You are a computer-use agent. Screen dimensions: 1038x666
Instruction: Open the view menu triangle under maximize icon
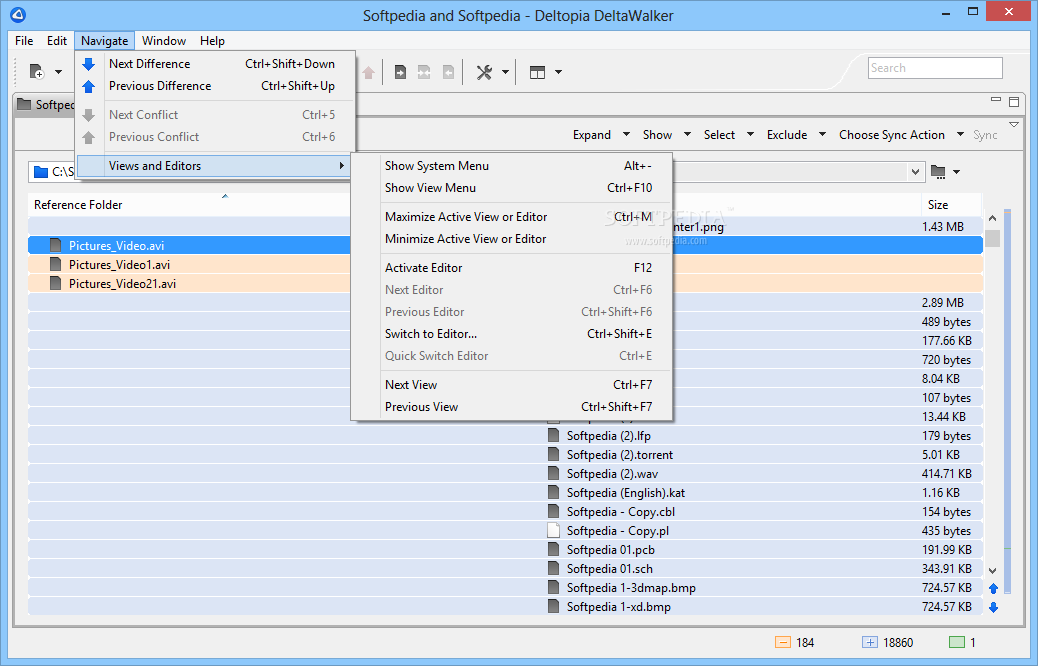[1014, 124]
